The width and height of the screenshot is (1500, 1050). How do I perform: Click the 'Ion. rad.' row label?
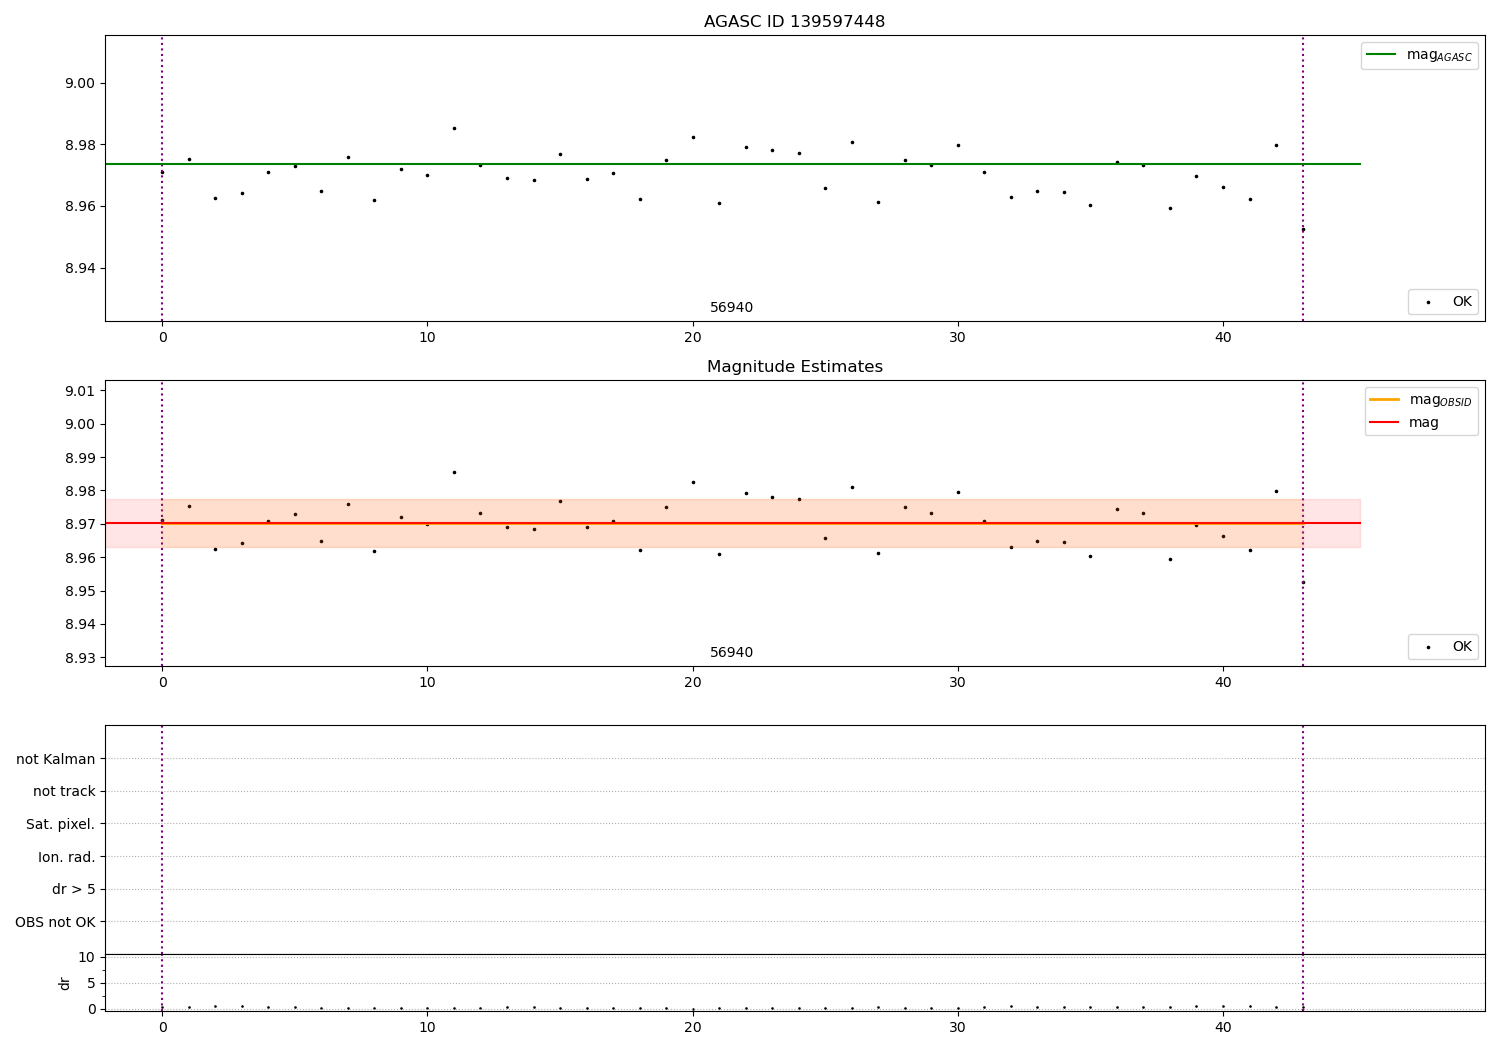click(67, 857)
